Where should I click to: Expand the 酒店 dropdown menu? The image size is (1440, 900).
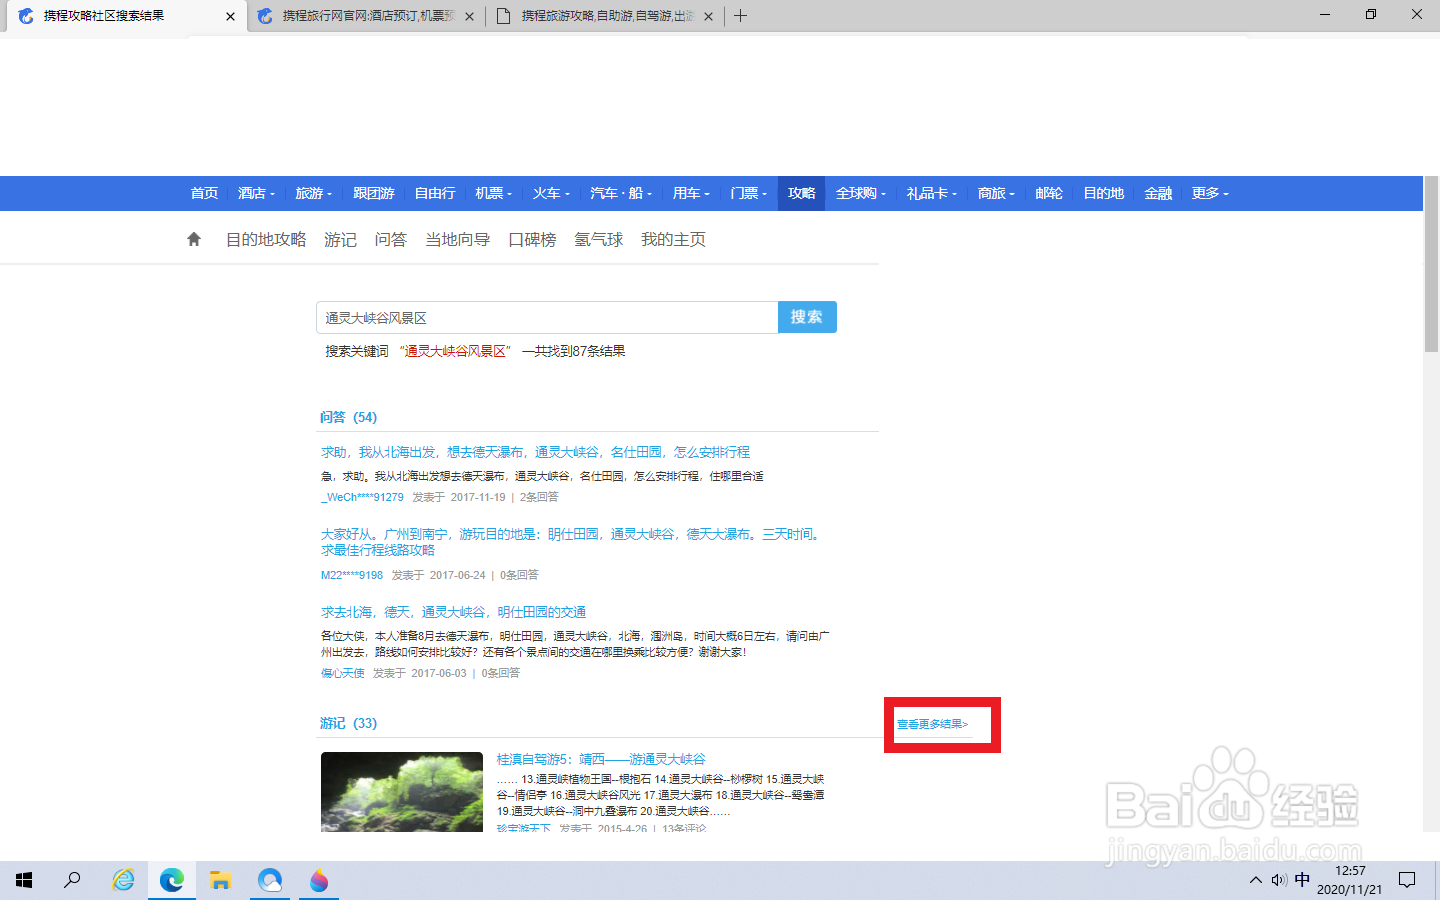click(256, 193)
